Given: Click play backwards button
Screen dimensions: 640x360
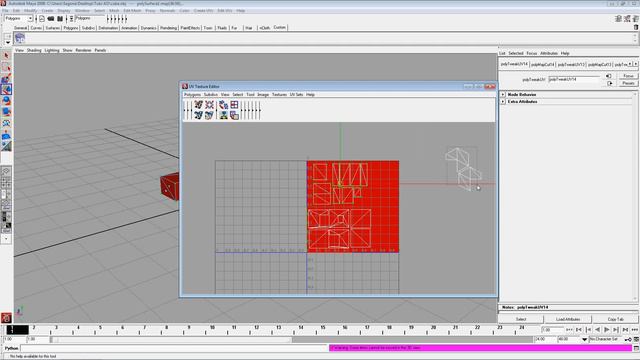Looking at the screenshot, I should (598, 329).
